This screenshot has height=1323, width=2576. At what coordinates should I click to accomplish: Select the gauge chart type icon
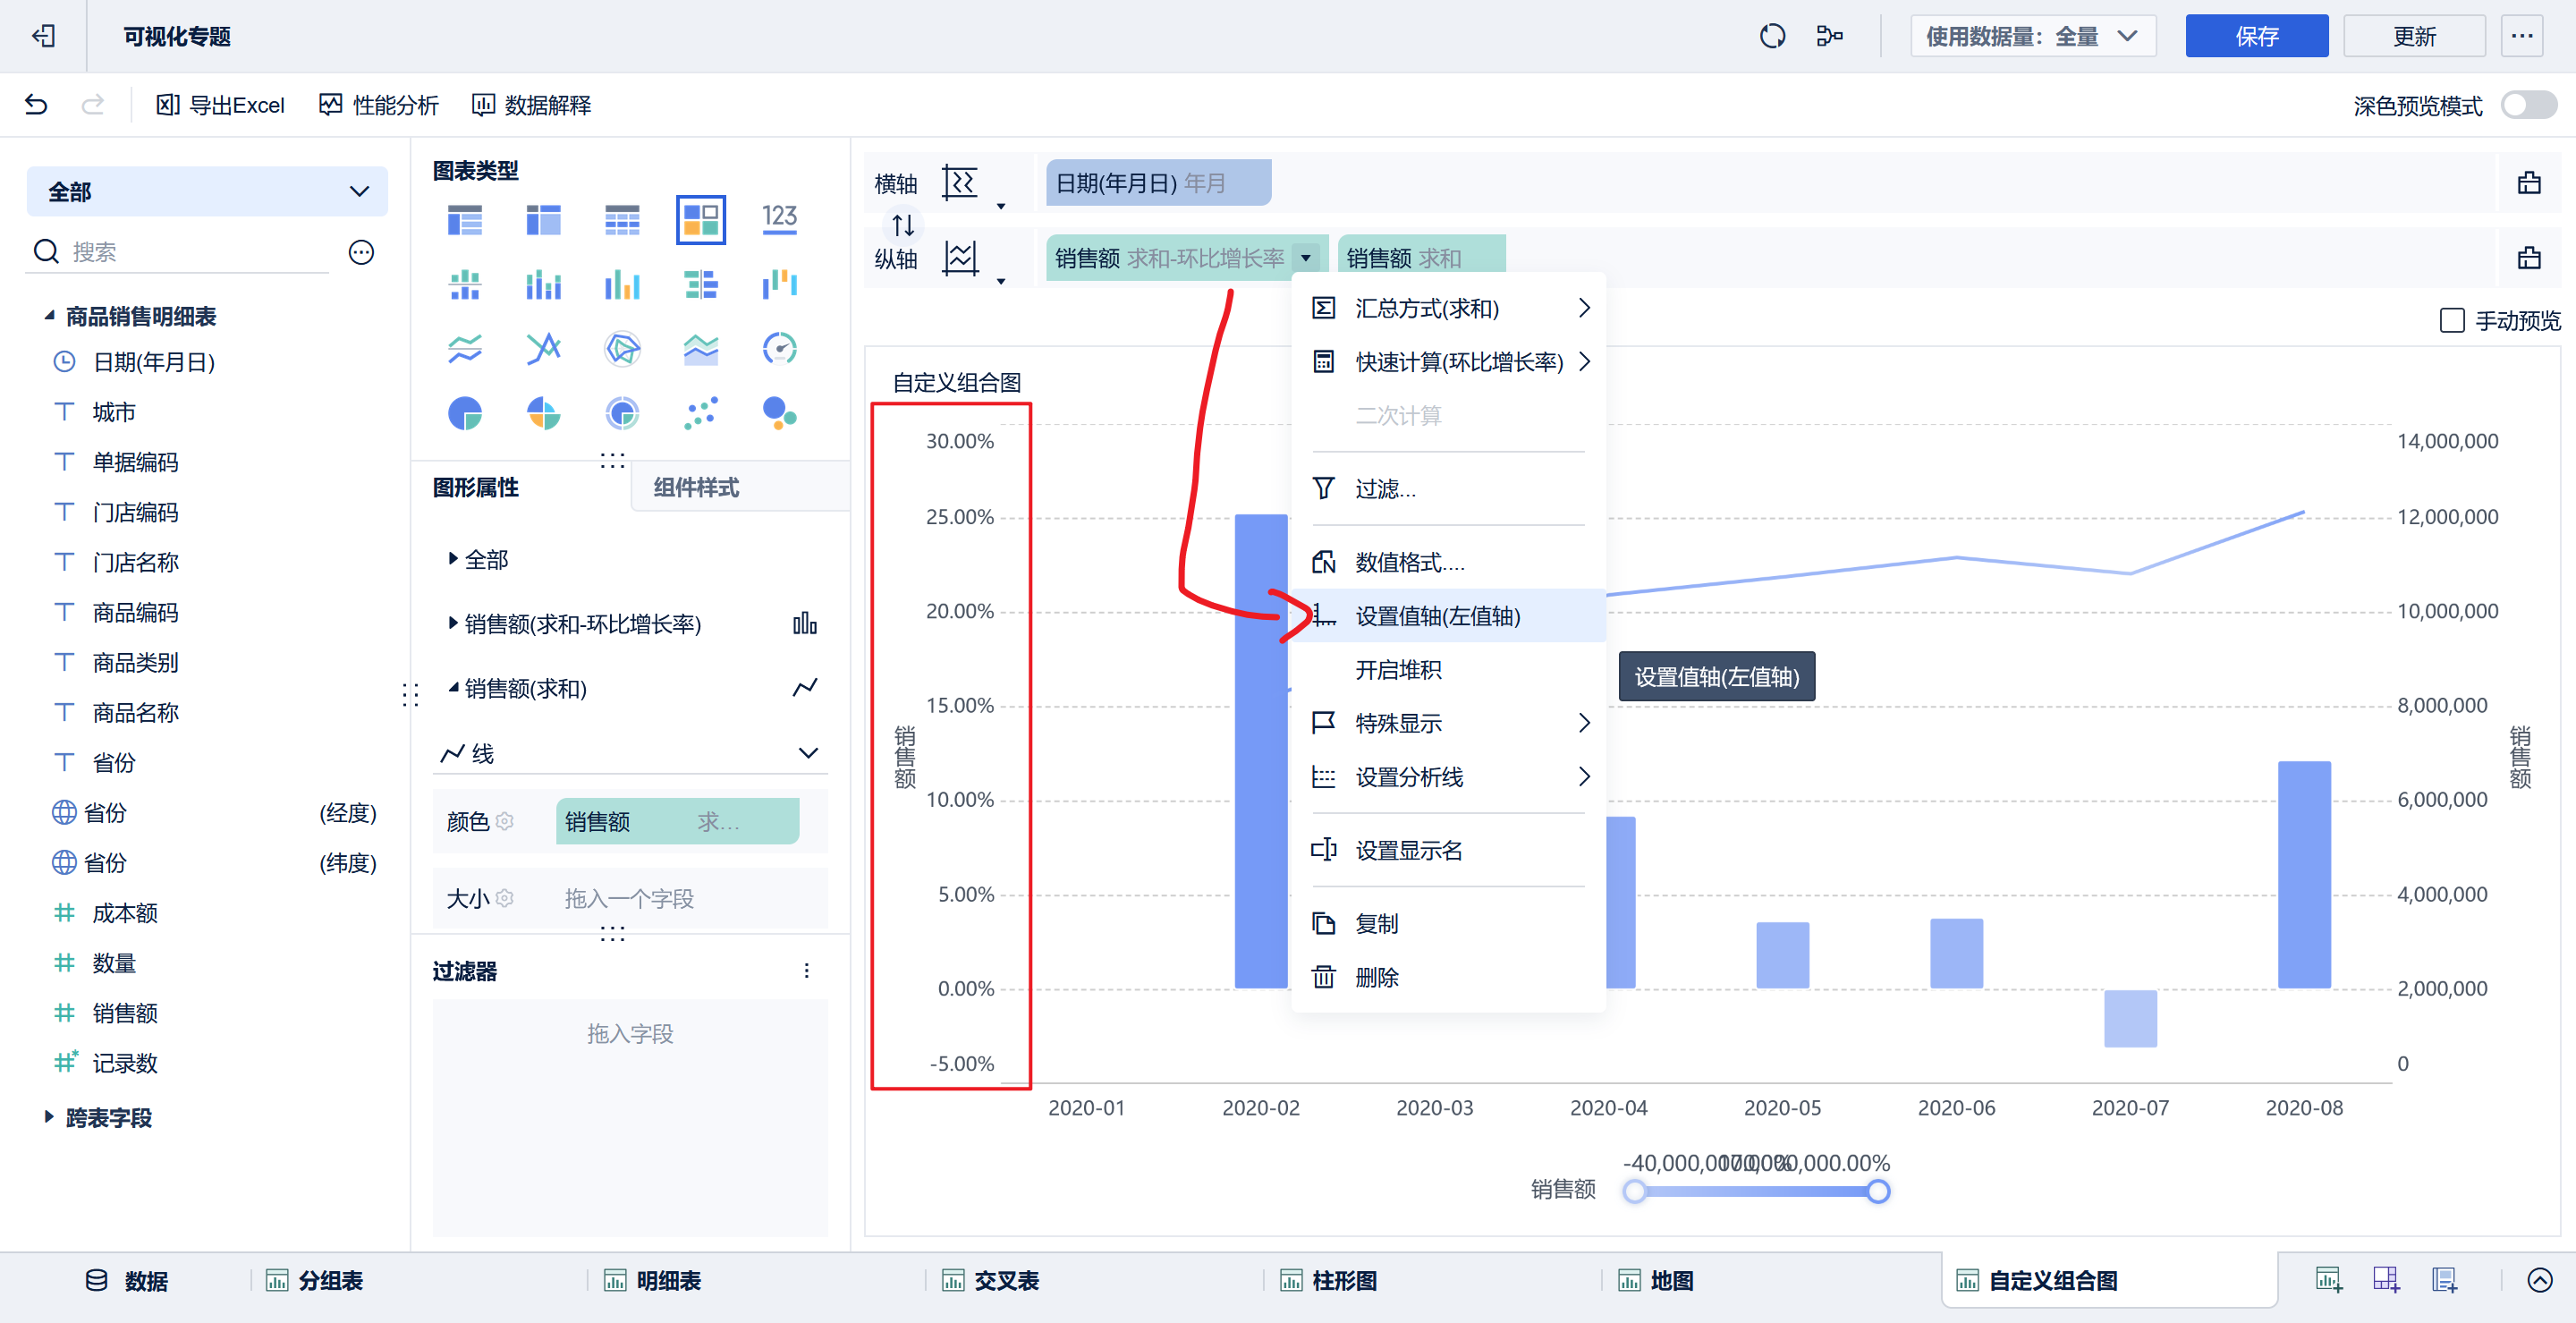click(x=779, y=349)
